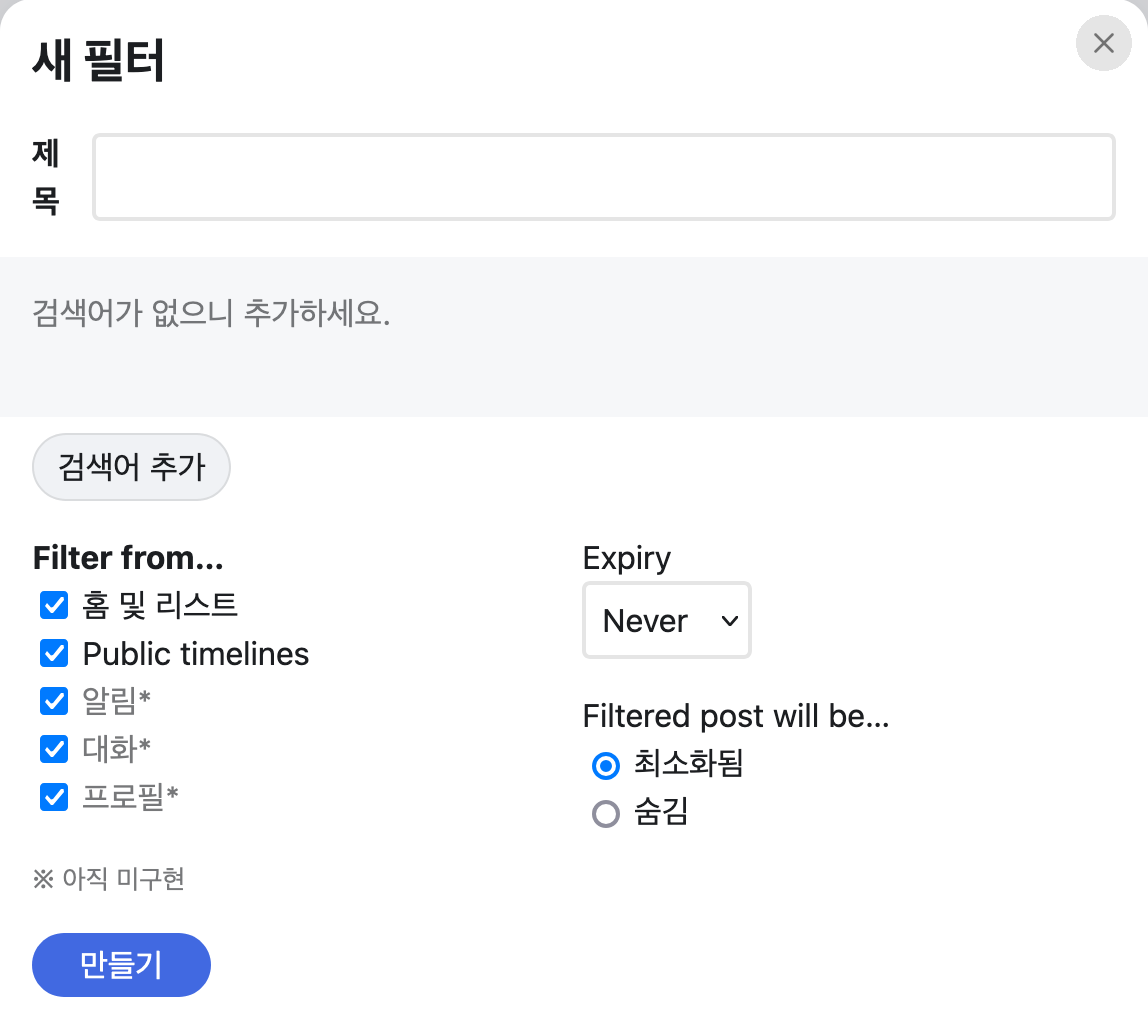Click the 새 필터 dialog heading

99,62
